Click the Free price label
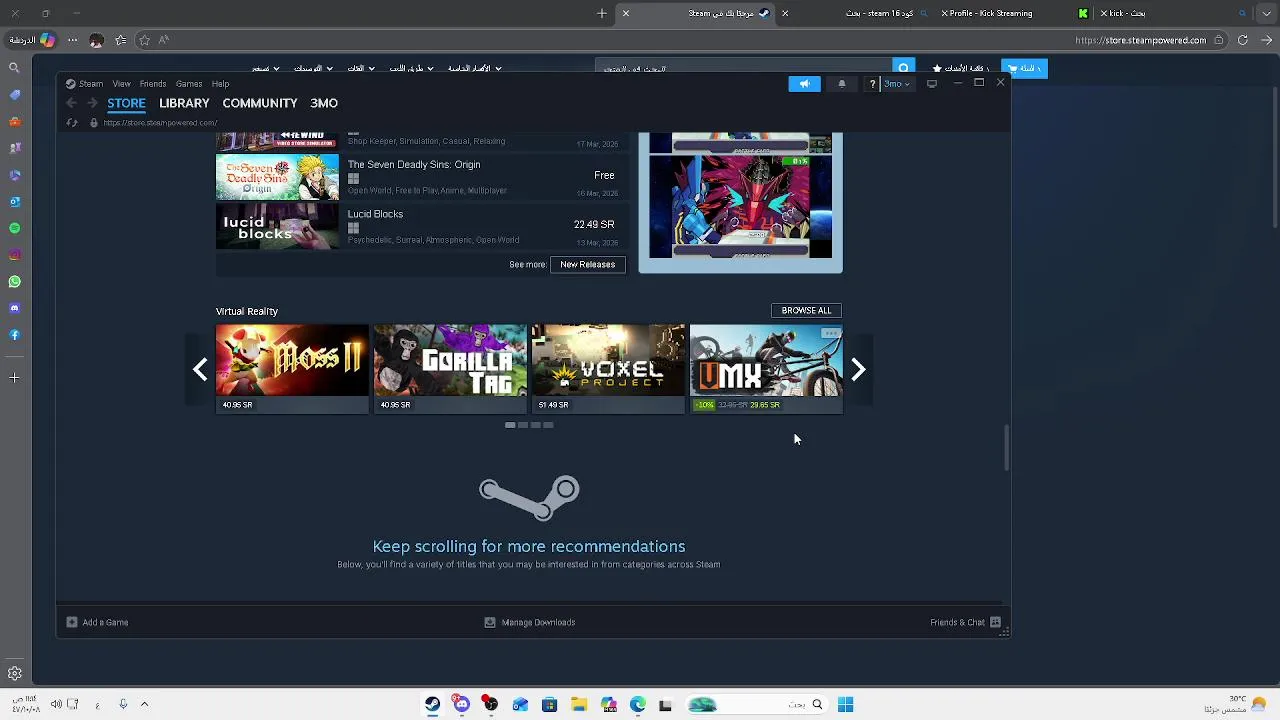This screenshot has width=1280, height=720. coord(604,175)
